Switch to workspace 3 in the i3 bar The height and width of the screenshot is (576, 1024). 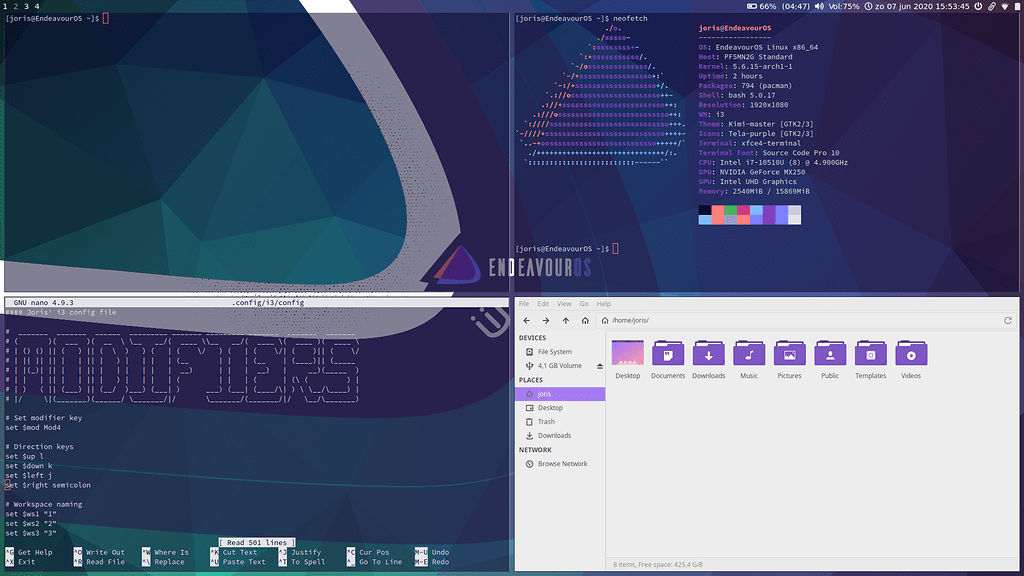pyautogui.click(x=26, y=5)
